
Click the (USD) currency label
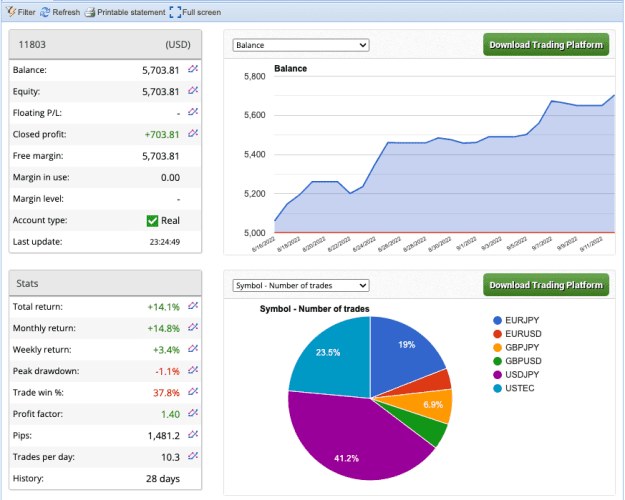click(178, 44)
